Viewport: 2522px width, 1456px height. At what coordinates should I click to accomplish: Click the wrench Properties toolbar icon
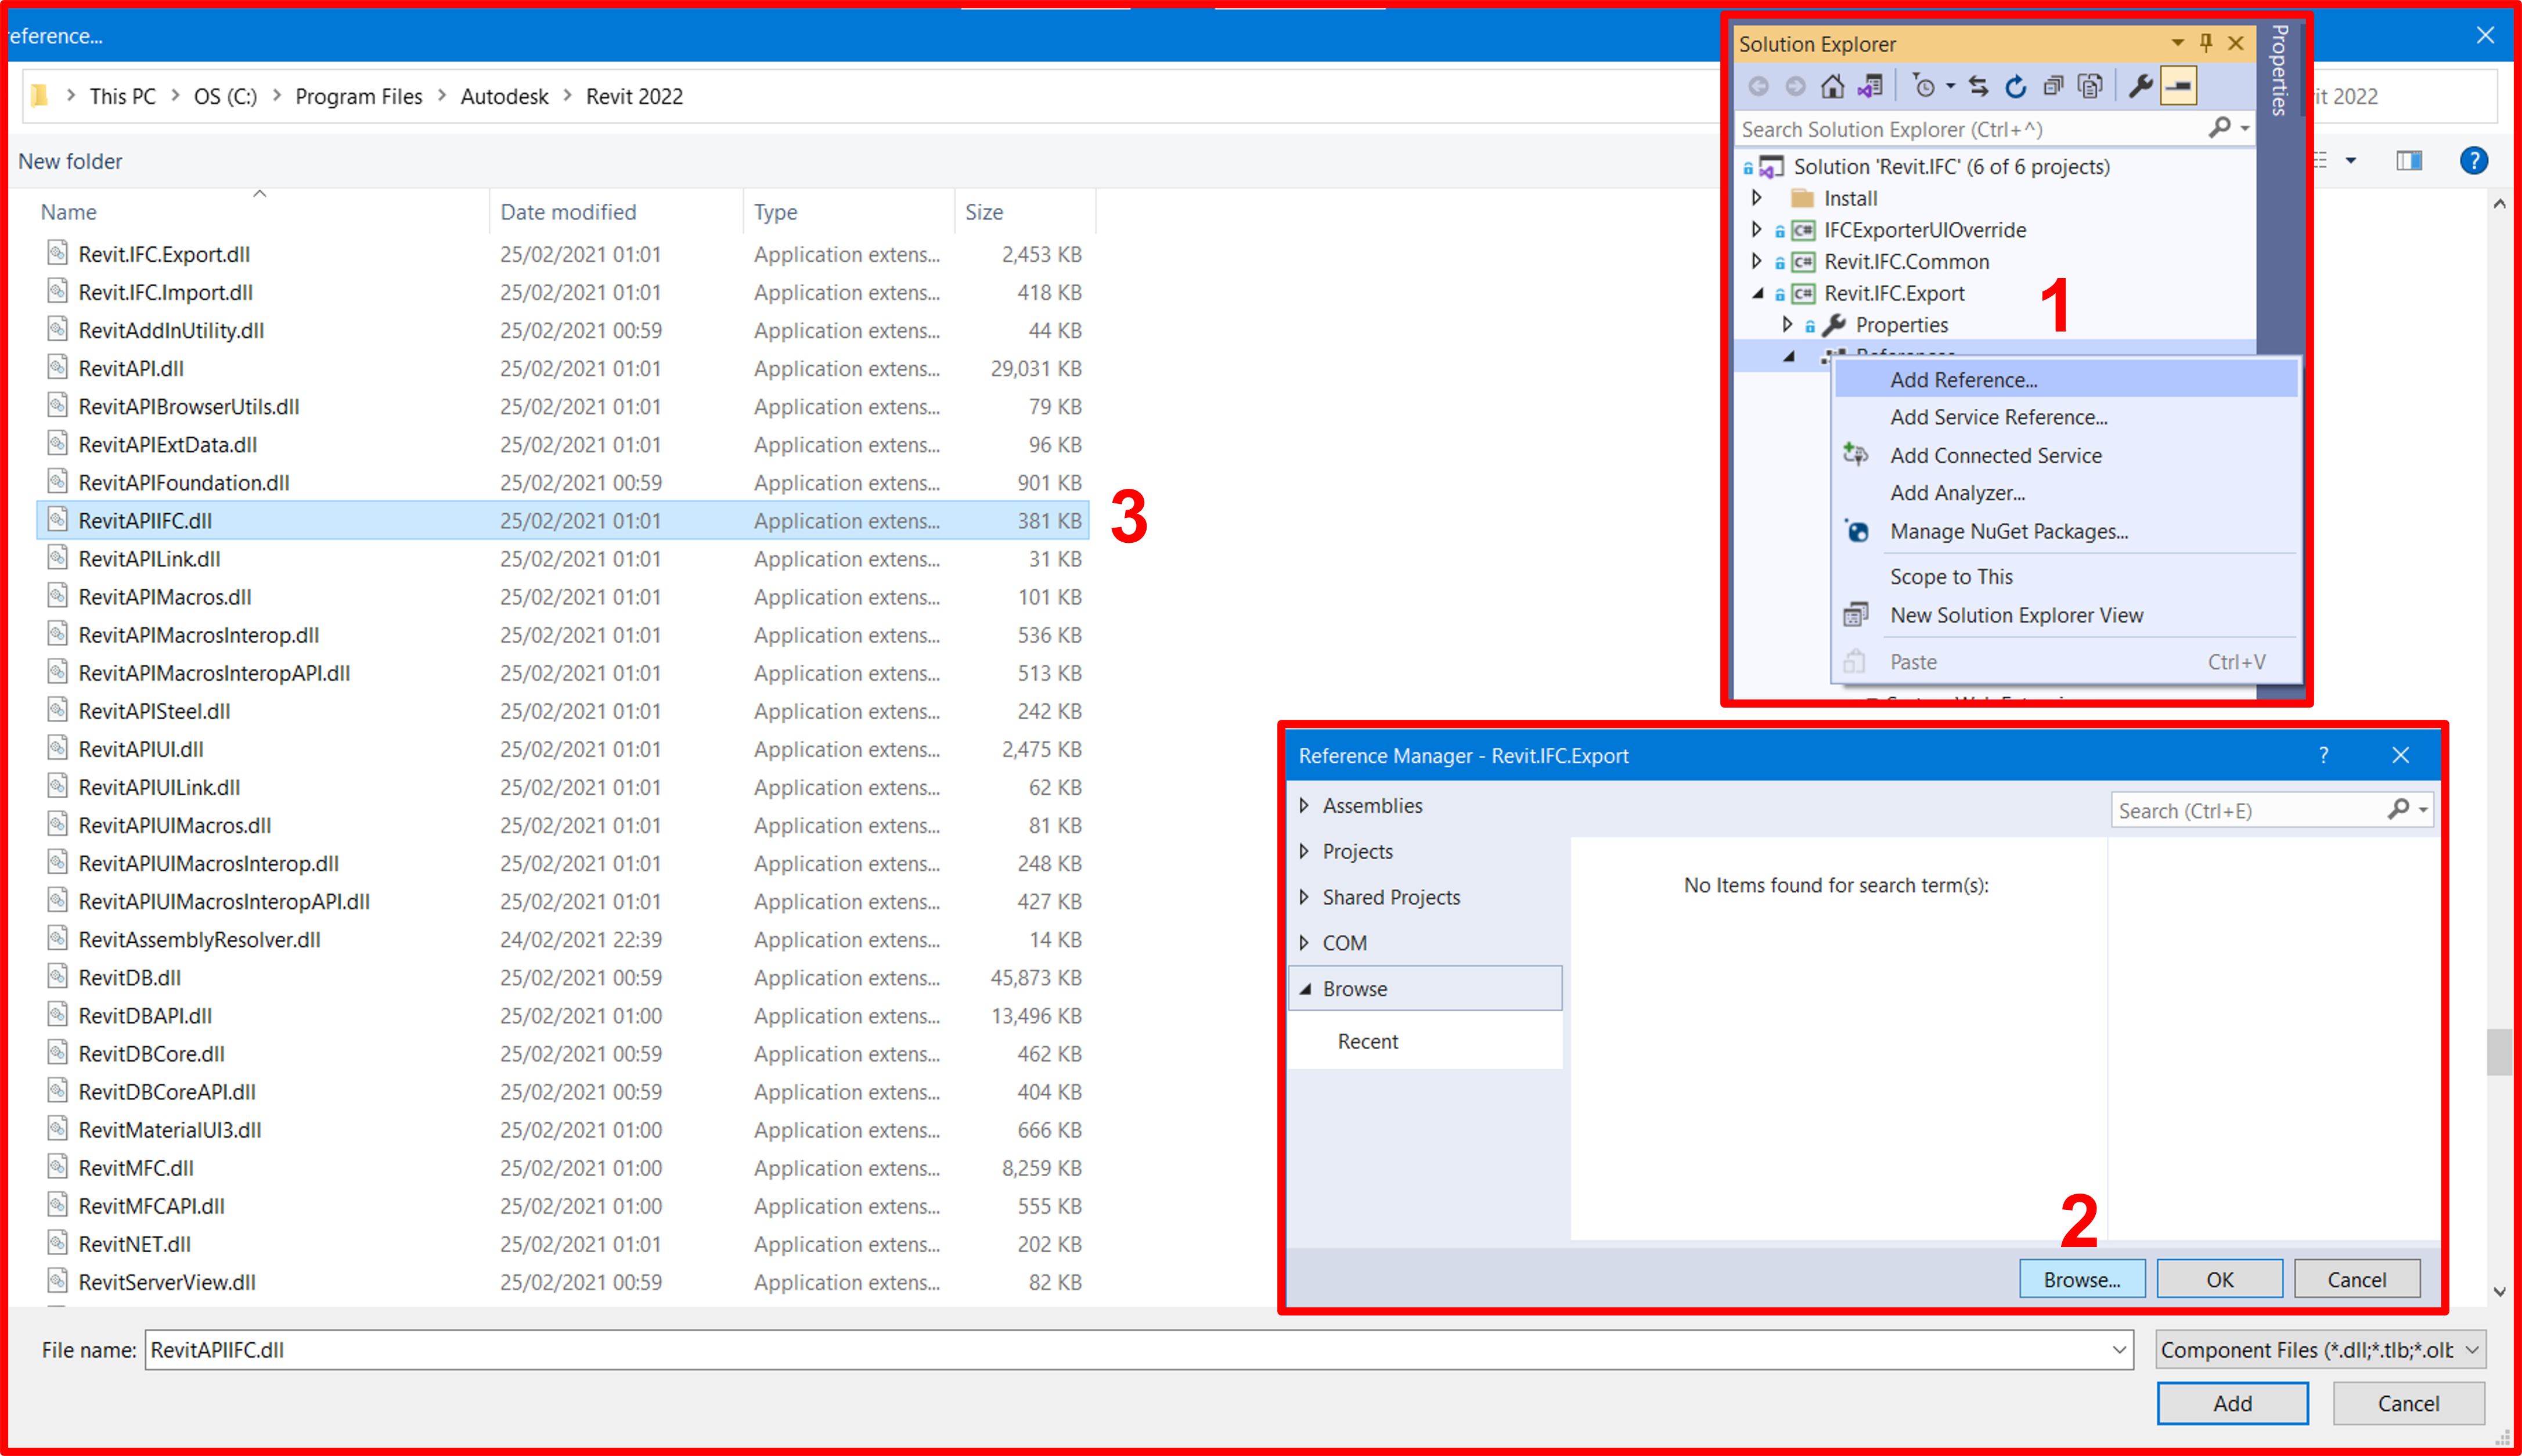(2140, 87)
